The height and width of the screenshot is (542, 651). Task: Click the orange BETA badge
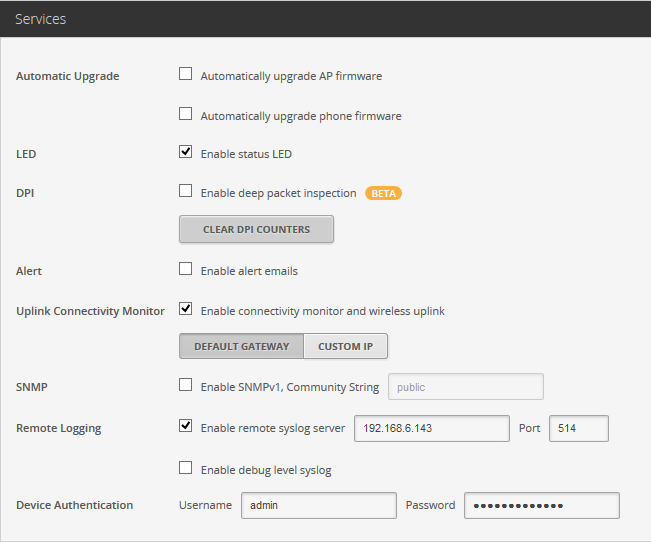click(x=383, y=193)
